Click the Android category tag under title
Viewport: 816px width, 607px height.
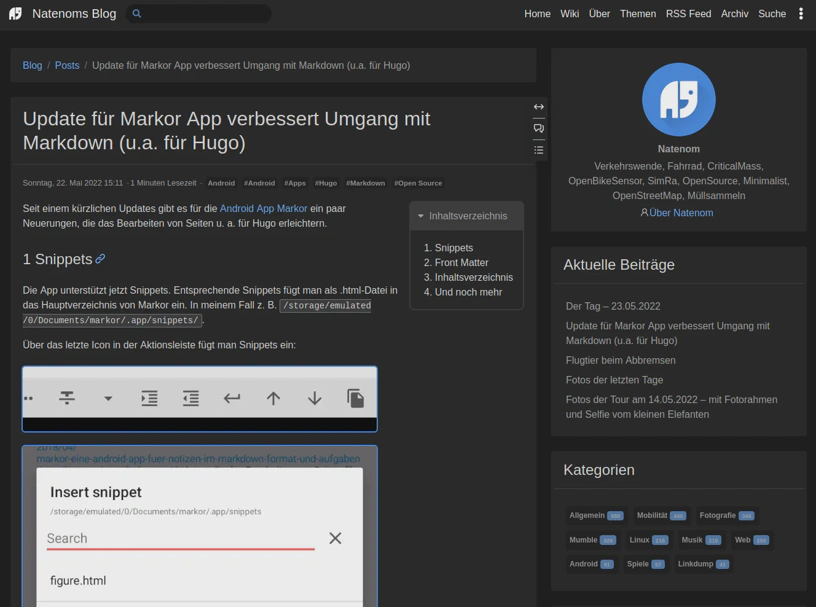click(x=221, y=183)
